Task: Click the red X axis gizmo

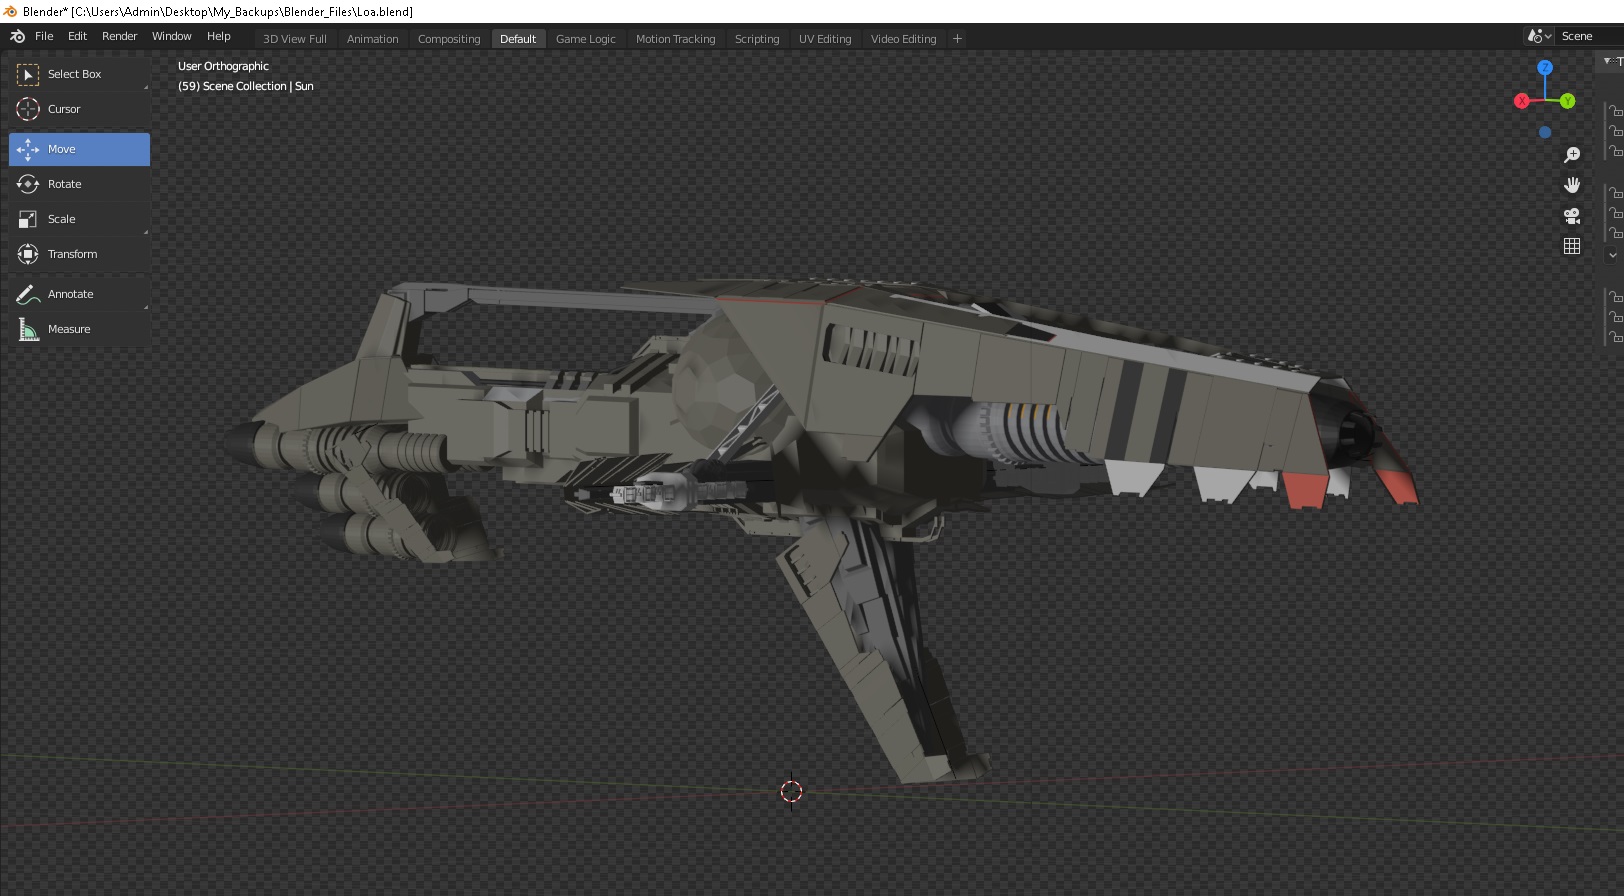Action: pyautogui.click(x=1522, y=101)
